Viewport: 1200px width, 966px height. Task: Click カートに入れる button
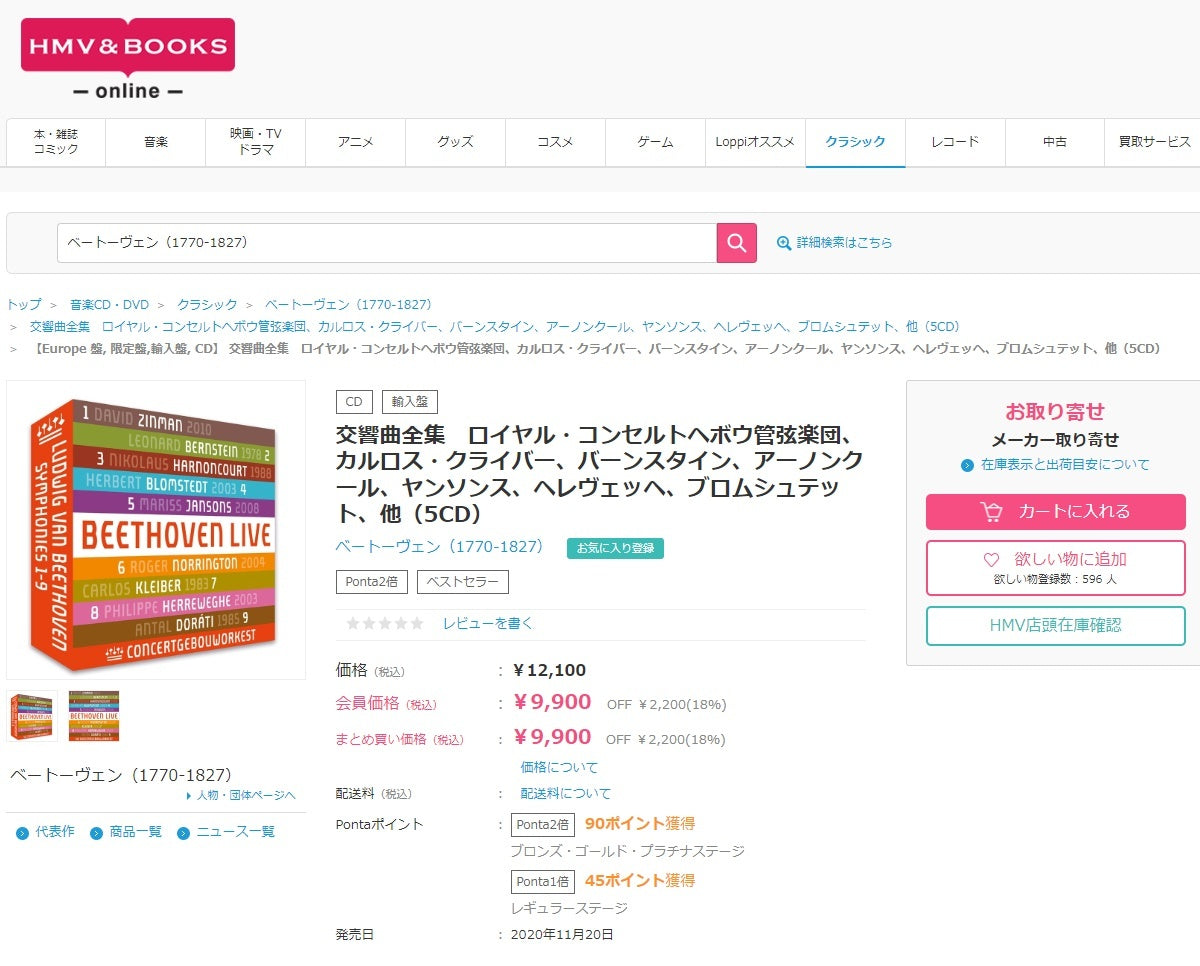(1056, 512)
